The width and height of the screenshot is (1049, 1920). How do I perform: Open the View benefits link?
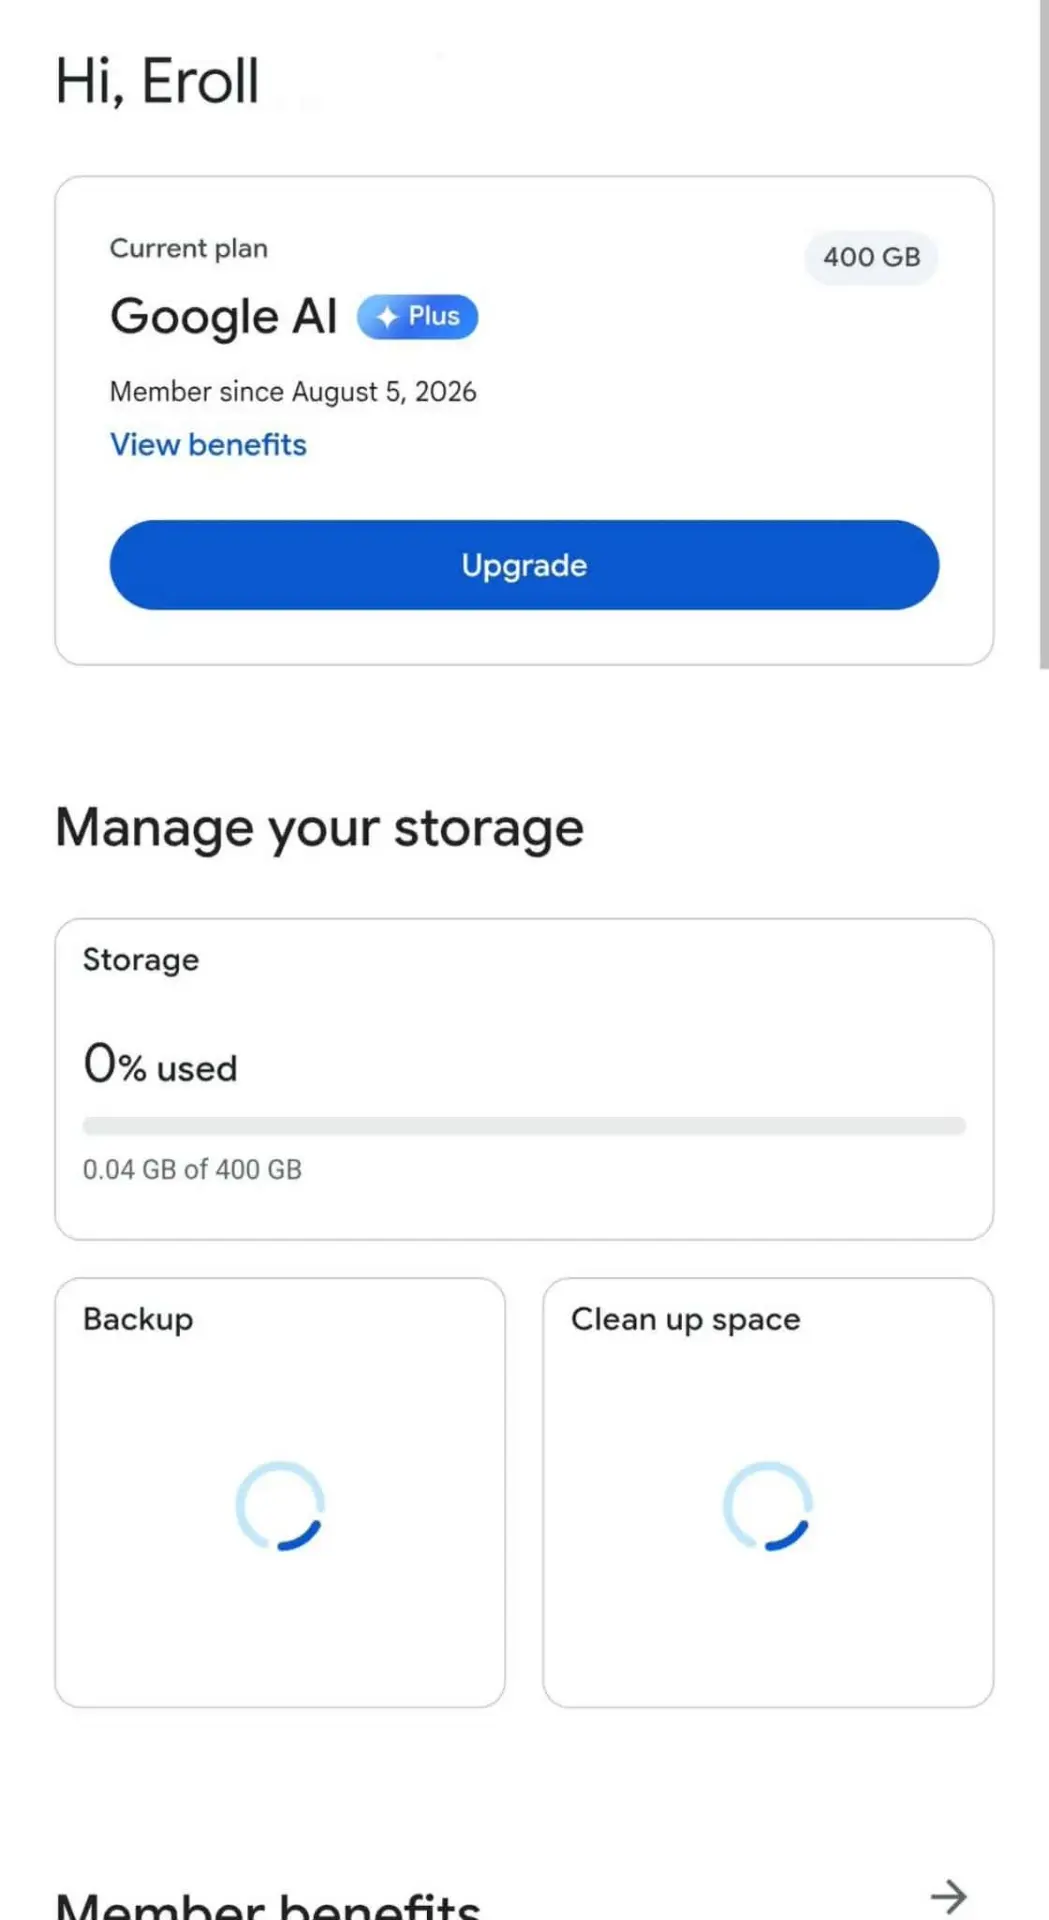(208, 445)
